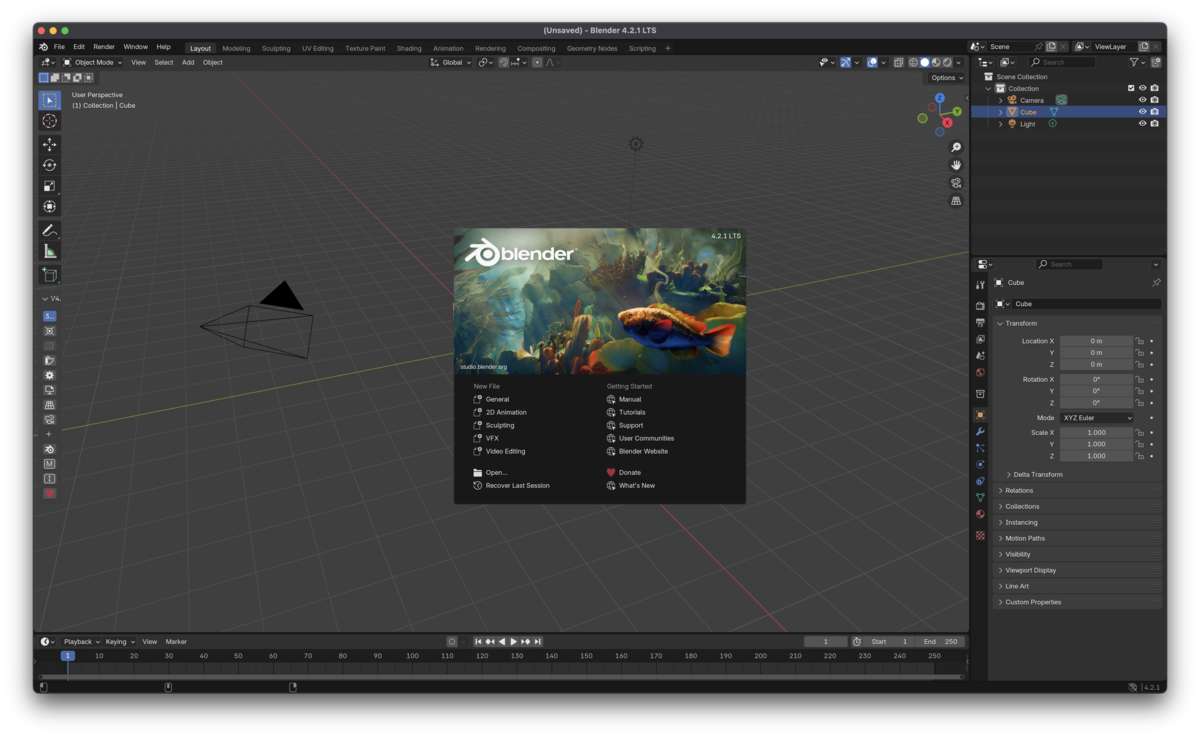Click the End frame 250 field
The width and height of the screenshot is (1200, 737).
940,642
